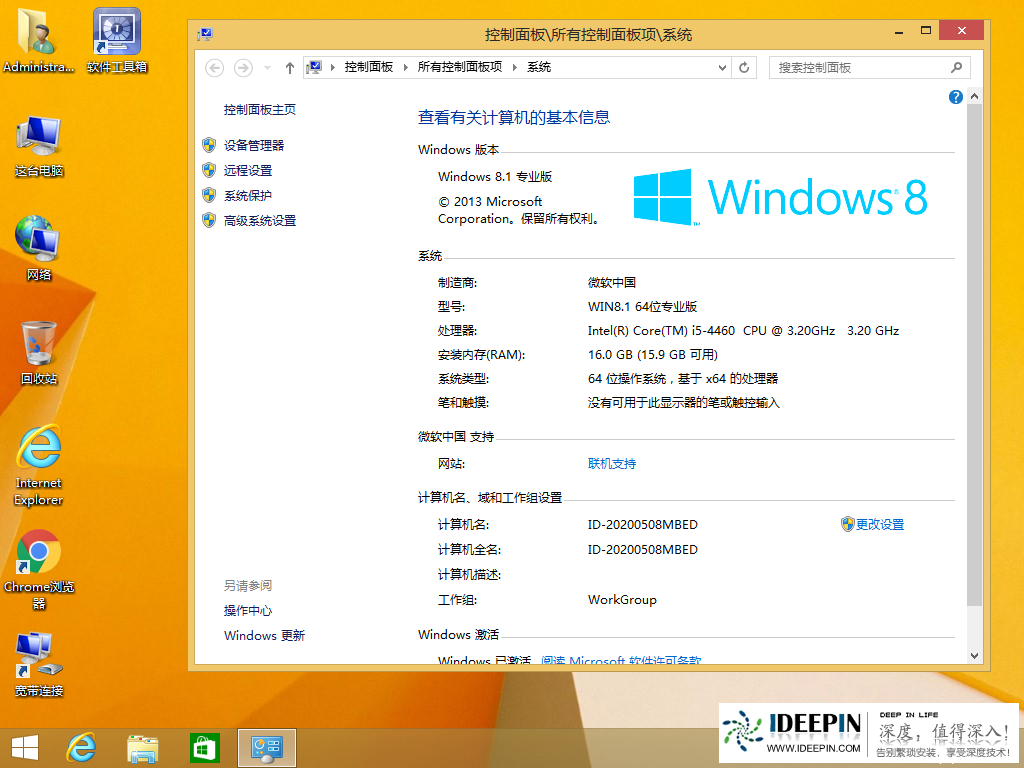
Task: Expand the chevron after 控制面板 breadcrumb
Action: tap(405, 67)
